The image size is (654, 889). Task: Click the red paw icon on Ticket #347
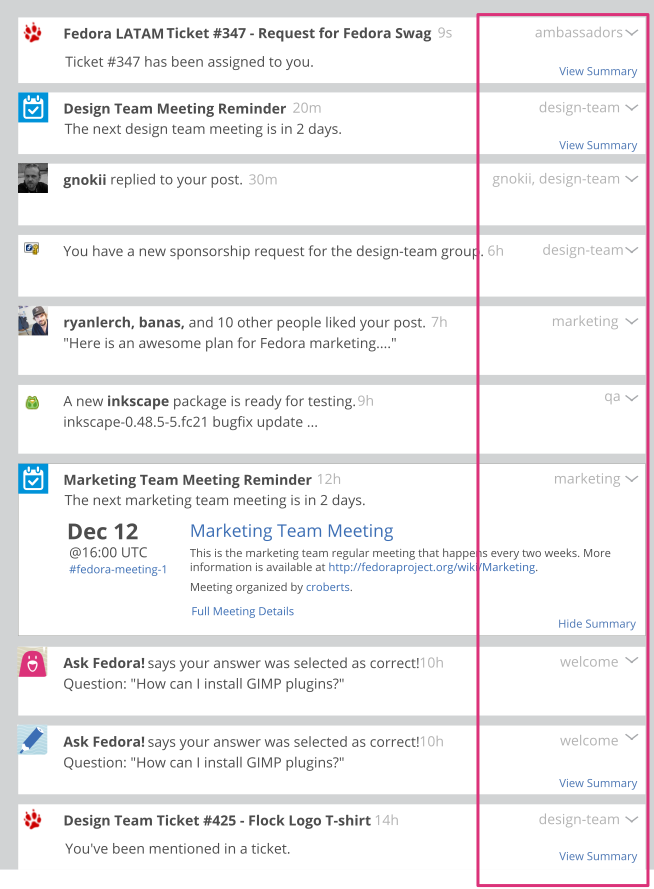pyautogui.click(x=33, y=33)
